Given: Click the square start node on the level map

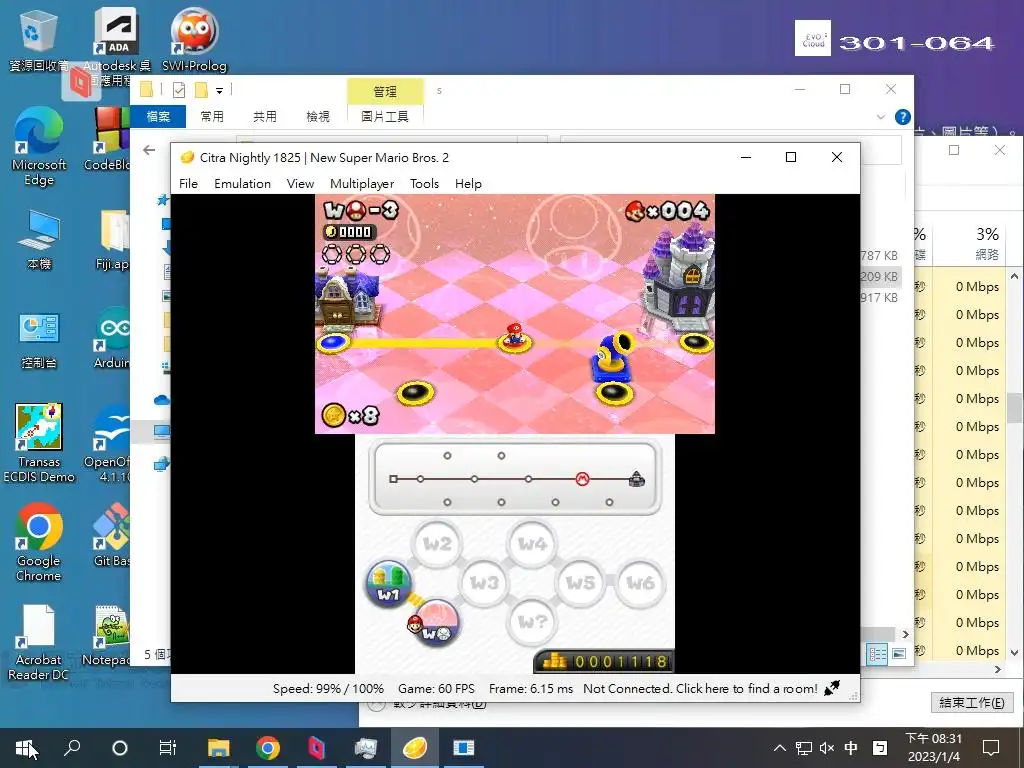Looking at the screenshot, I should 393,479.
